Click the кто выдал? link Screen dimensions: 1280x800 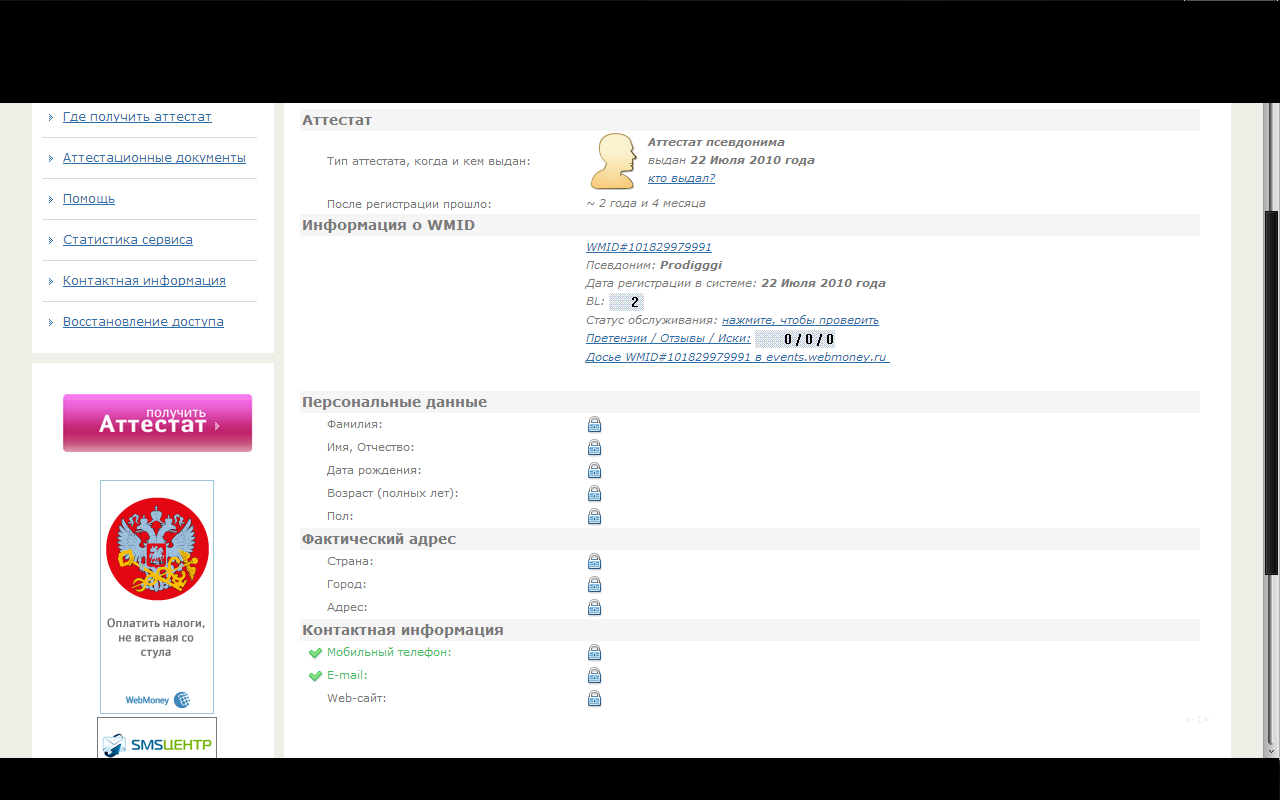click(x=681, y=178)
